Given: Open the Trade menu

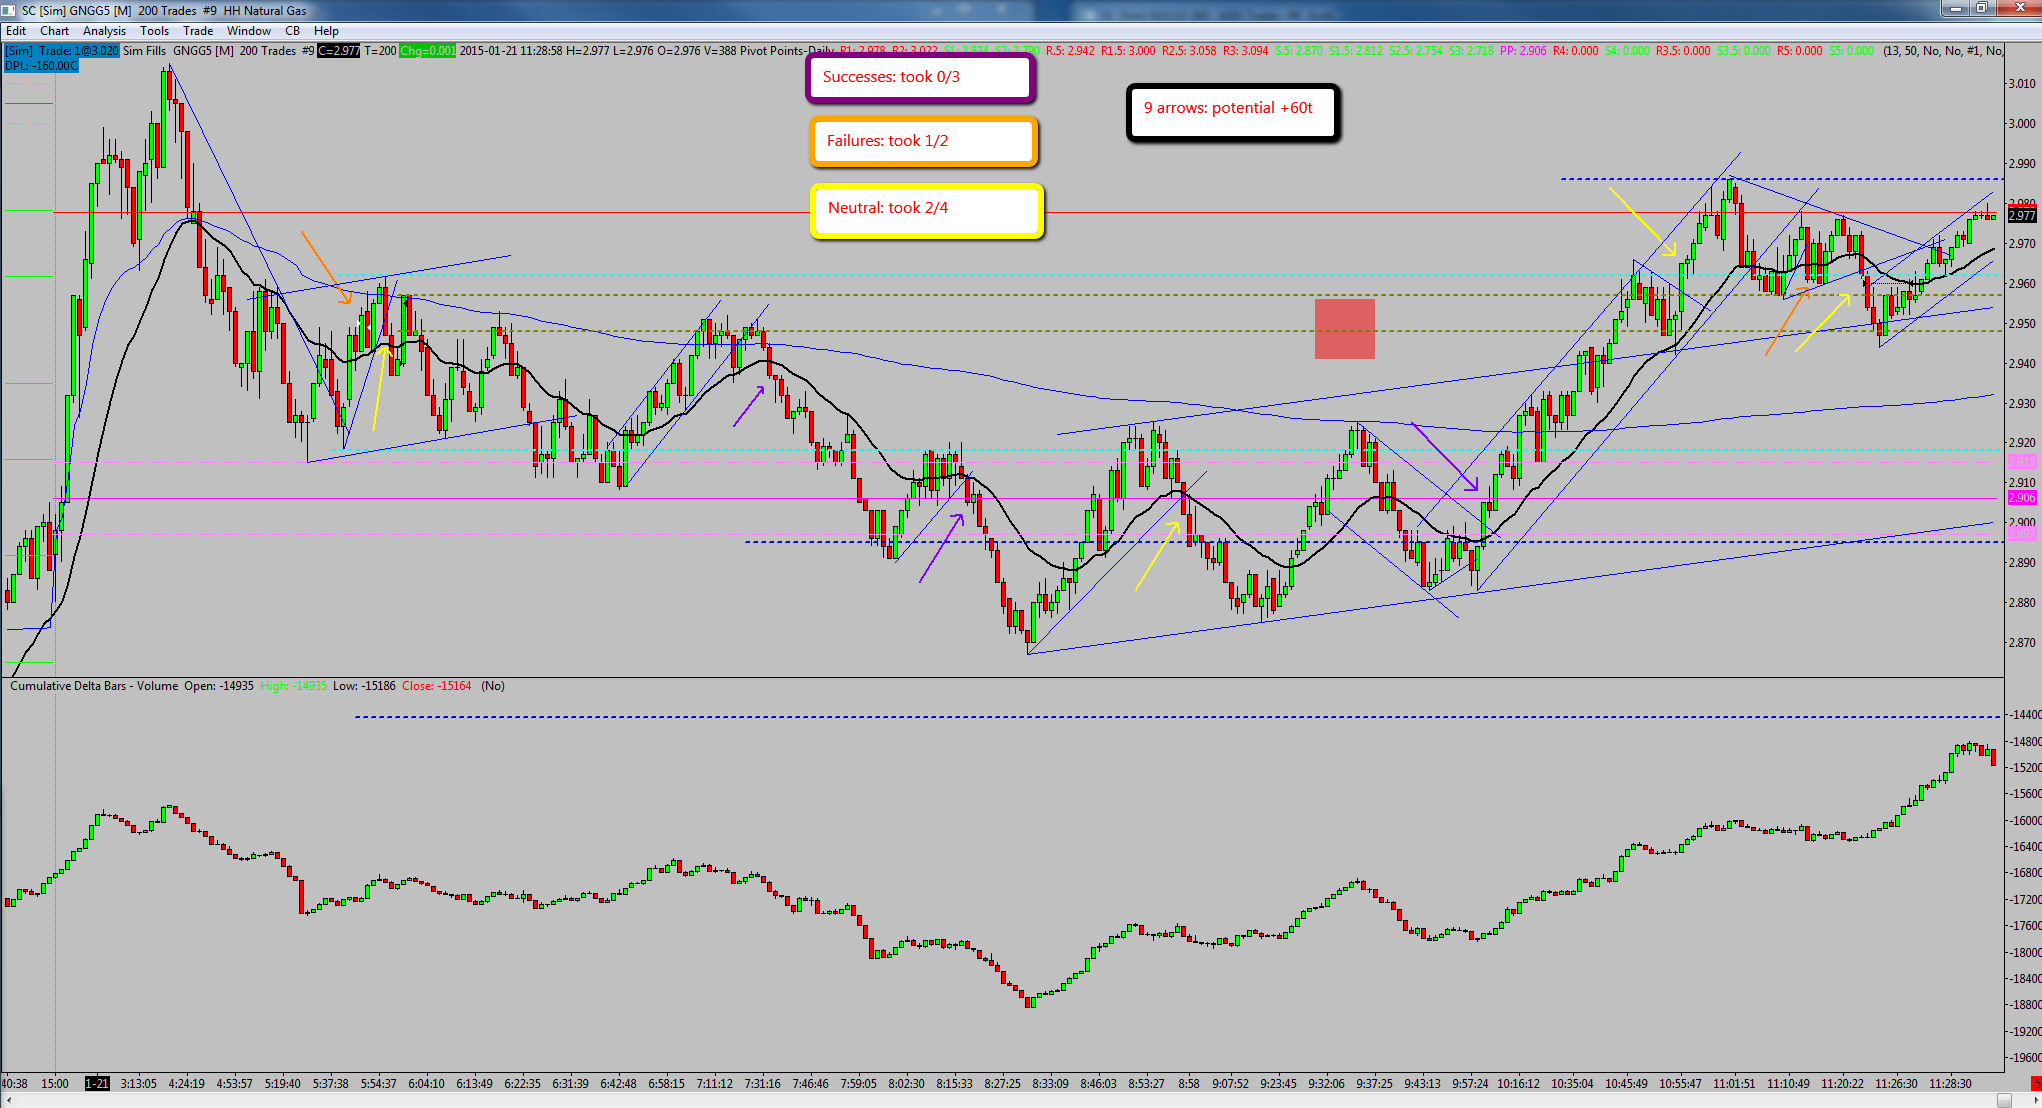Looking at the screenshot, I should click(x=198, y=31).
